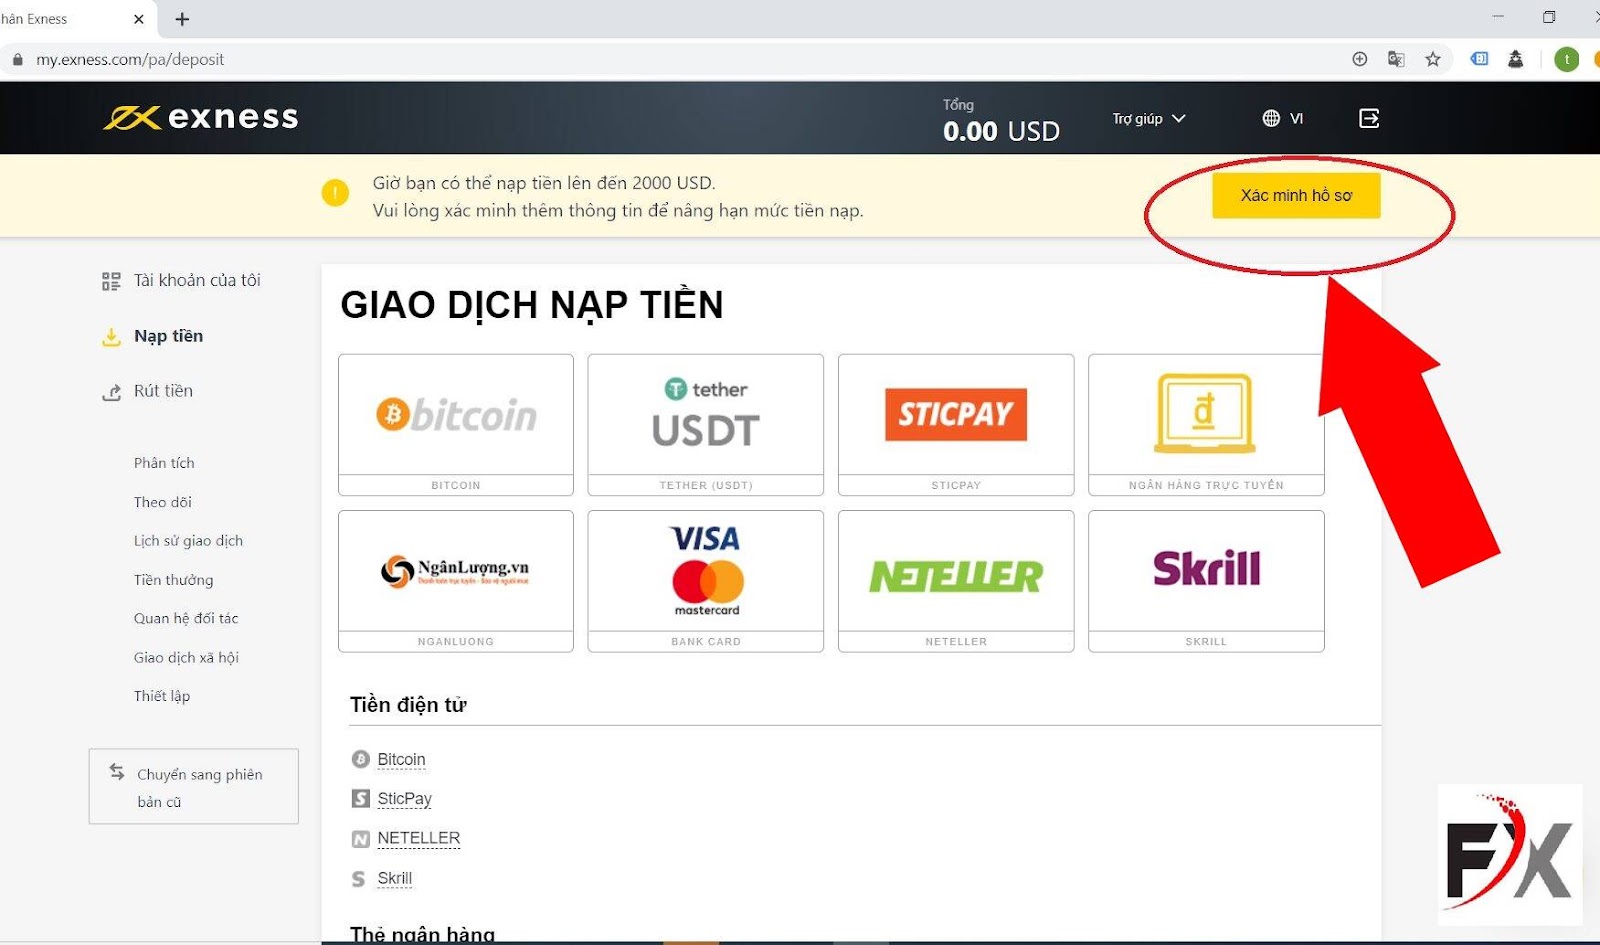Open Tiền thưởng in sidebar
1600x945 pixels.
(173, 580)
